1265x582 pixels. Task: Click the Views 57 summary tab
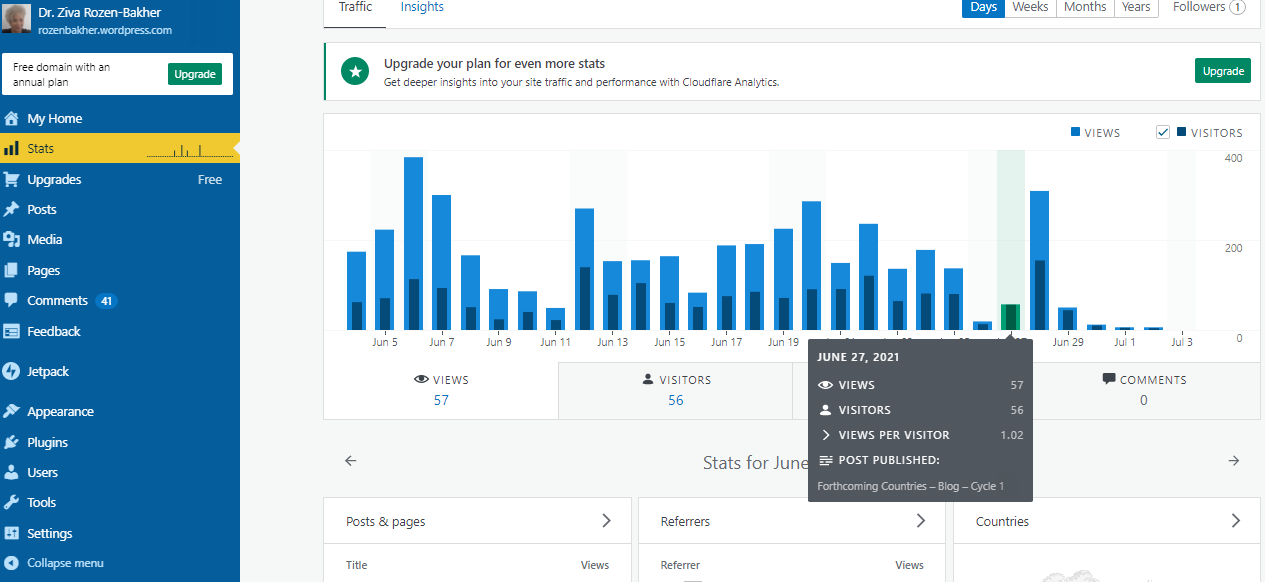click(441, 390)
